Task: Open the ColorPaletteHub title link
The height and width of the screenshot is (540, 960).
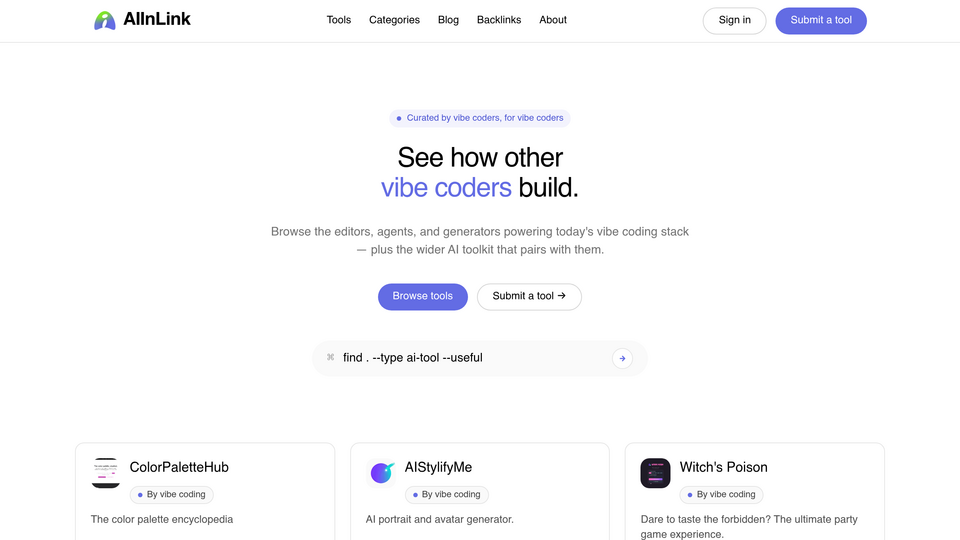Action: coord(179,467)
